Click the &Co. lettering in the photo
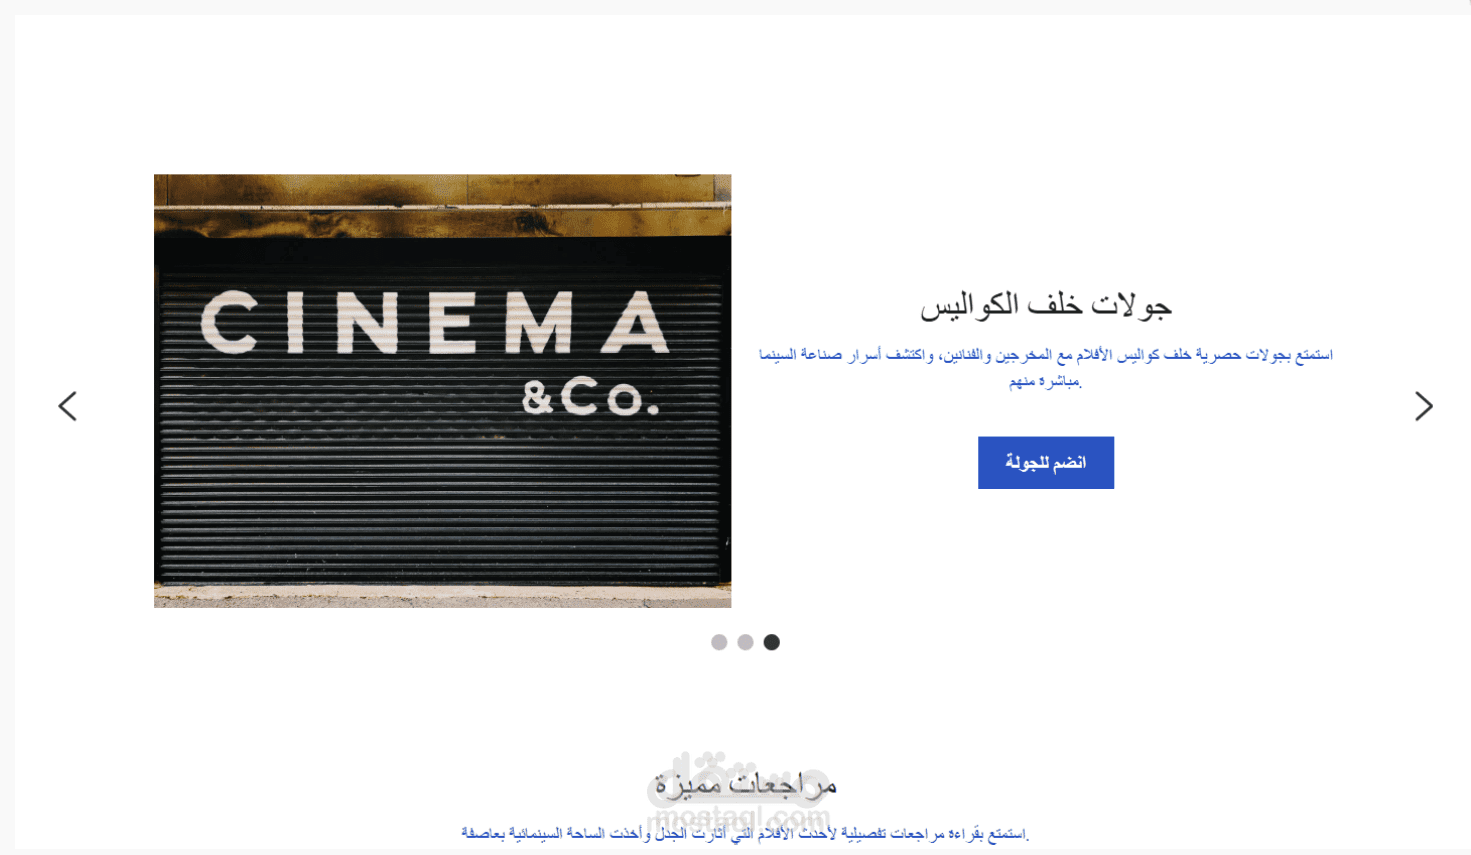Screen dimensions: 1471x855 tap(591, 397)
